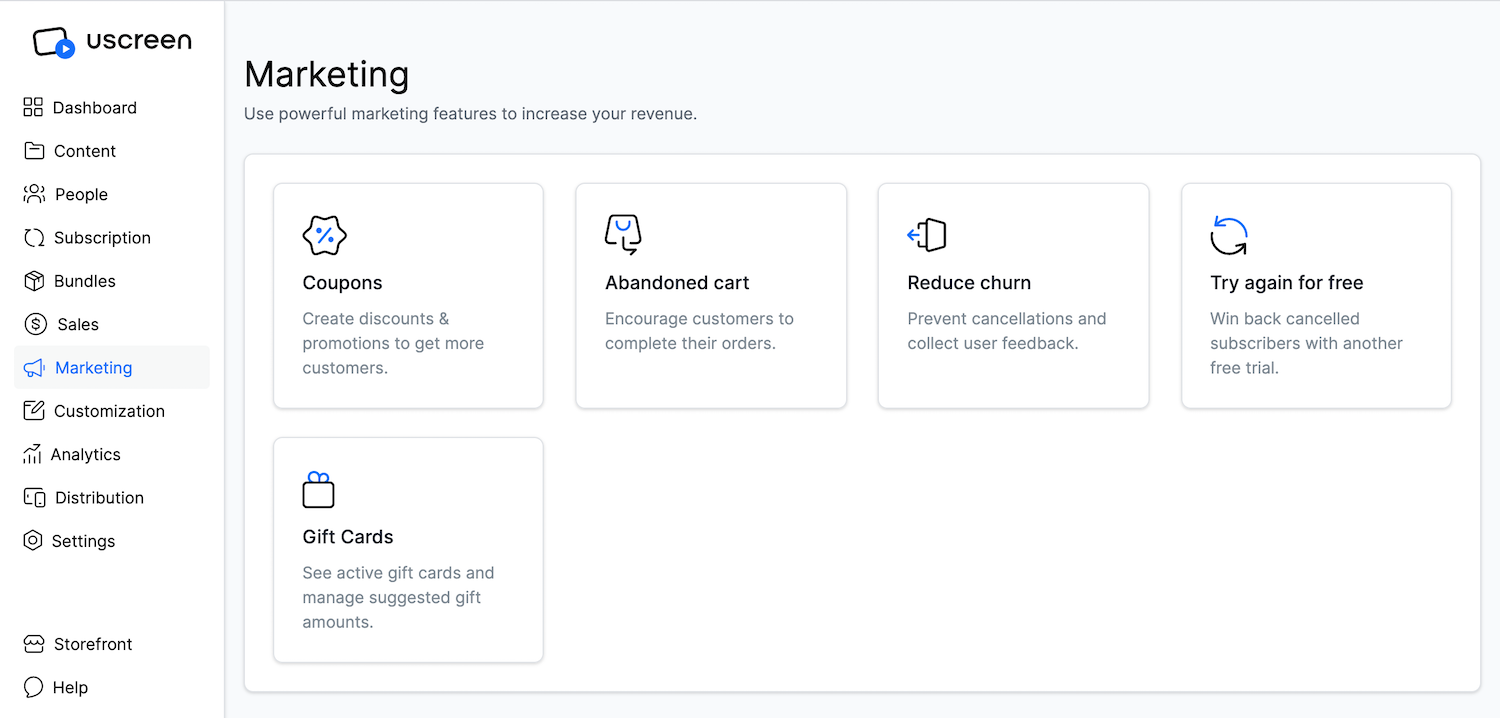The width and height of the screenshot is (1500, 718).
Task: Click the 'Create discounts & promotions' description
Action: [x=393, y=343]
